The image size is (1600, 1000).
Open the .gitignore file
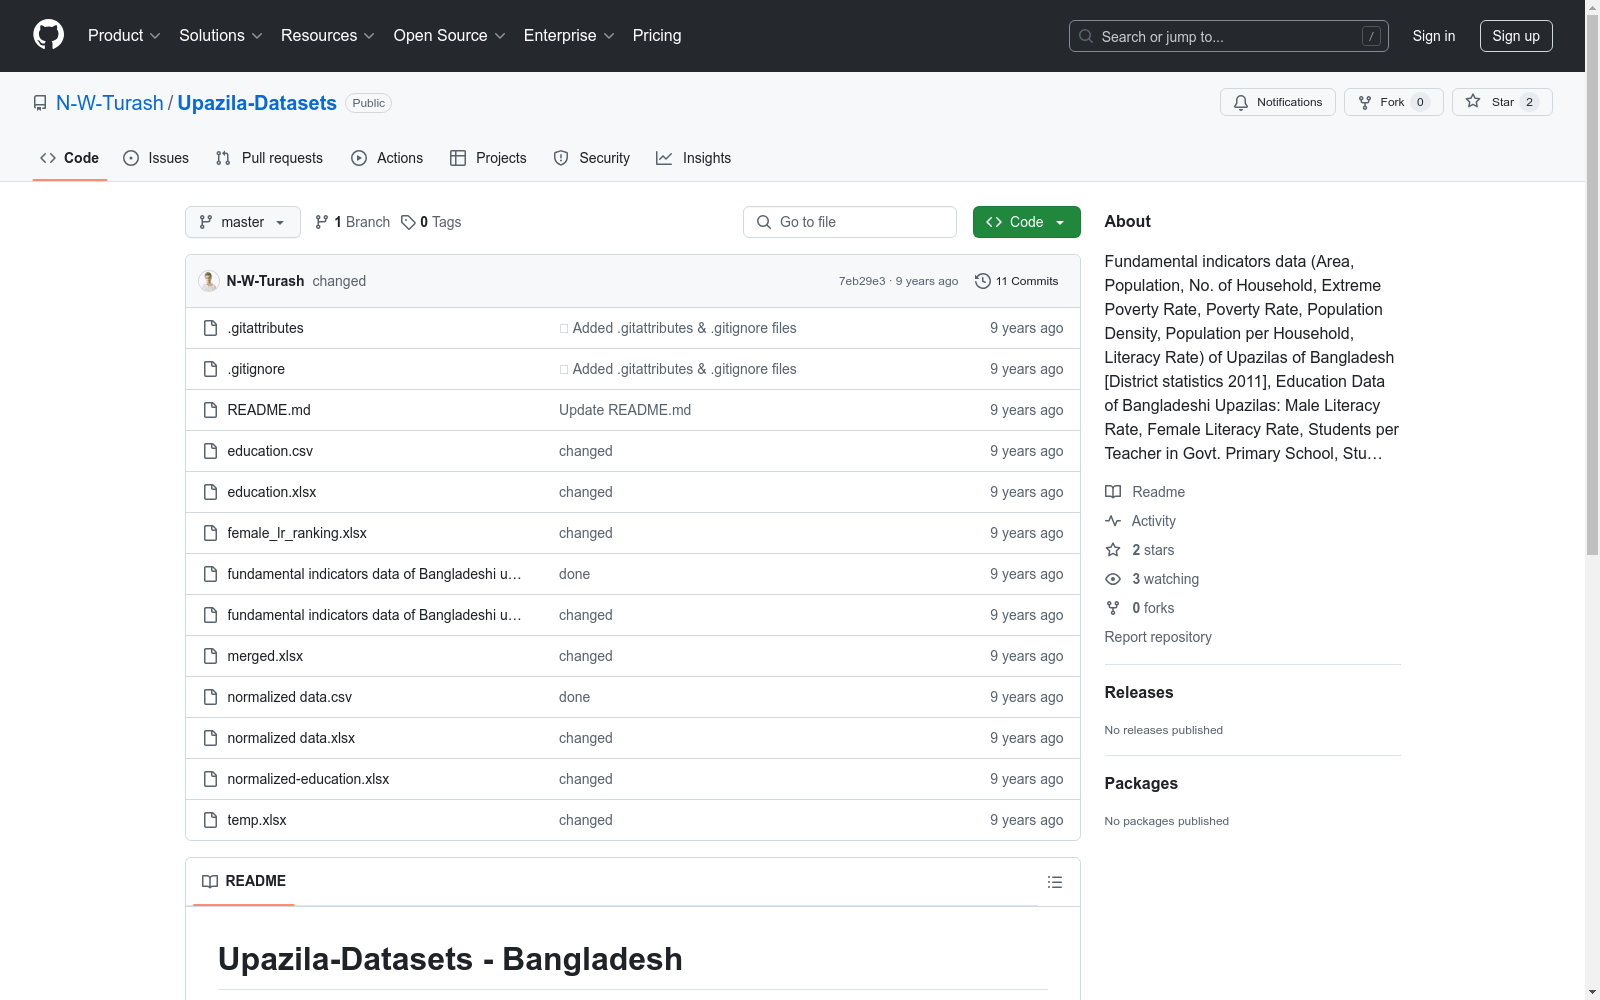click(x=256, y=369)
